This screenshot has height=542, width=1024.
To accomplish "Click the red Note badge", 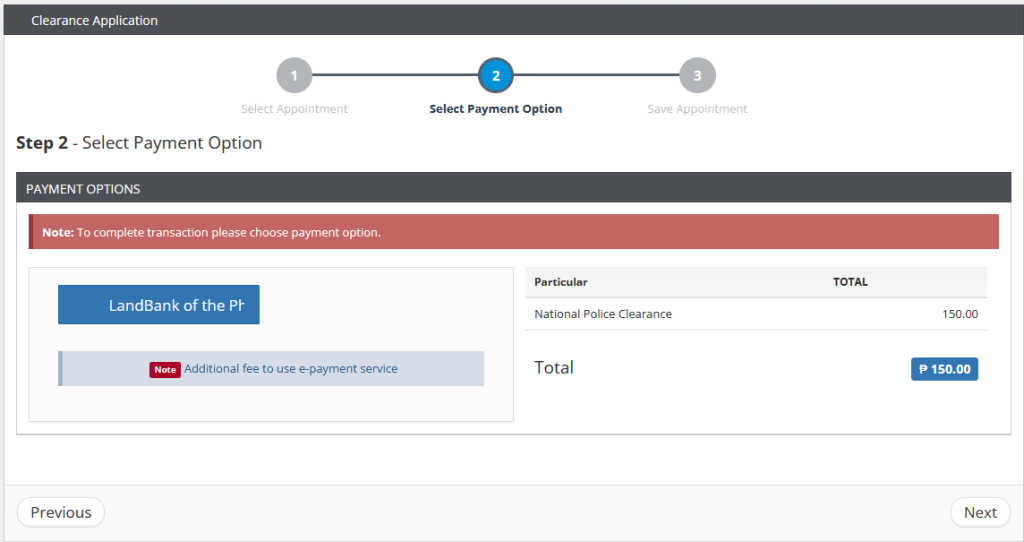I will pyautogui.click(x=165, y=369).
